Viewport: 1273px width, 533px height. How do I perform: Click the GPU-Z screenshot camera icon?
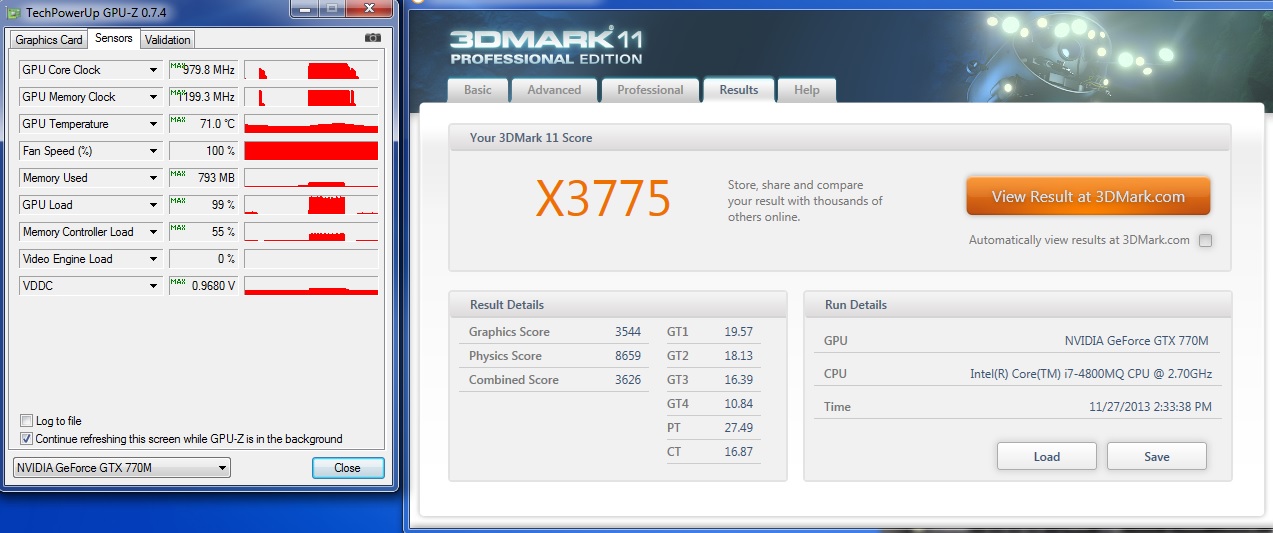pyautogui.click(x=373, y=38)
